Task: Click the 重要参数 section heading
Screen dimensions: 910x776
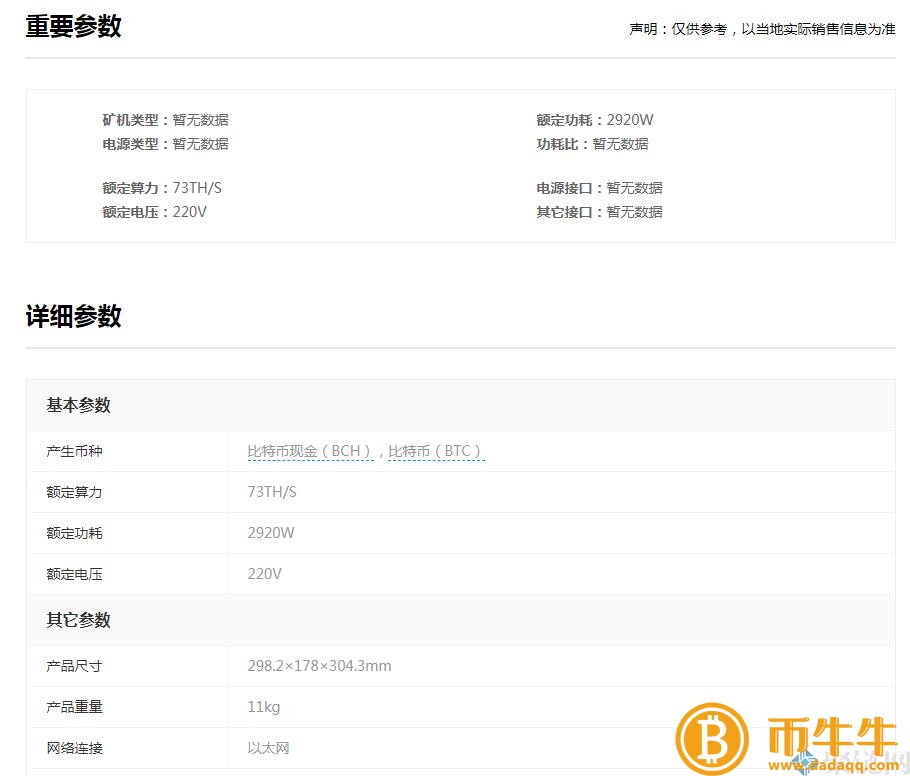Action: [x=72, y=27]
